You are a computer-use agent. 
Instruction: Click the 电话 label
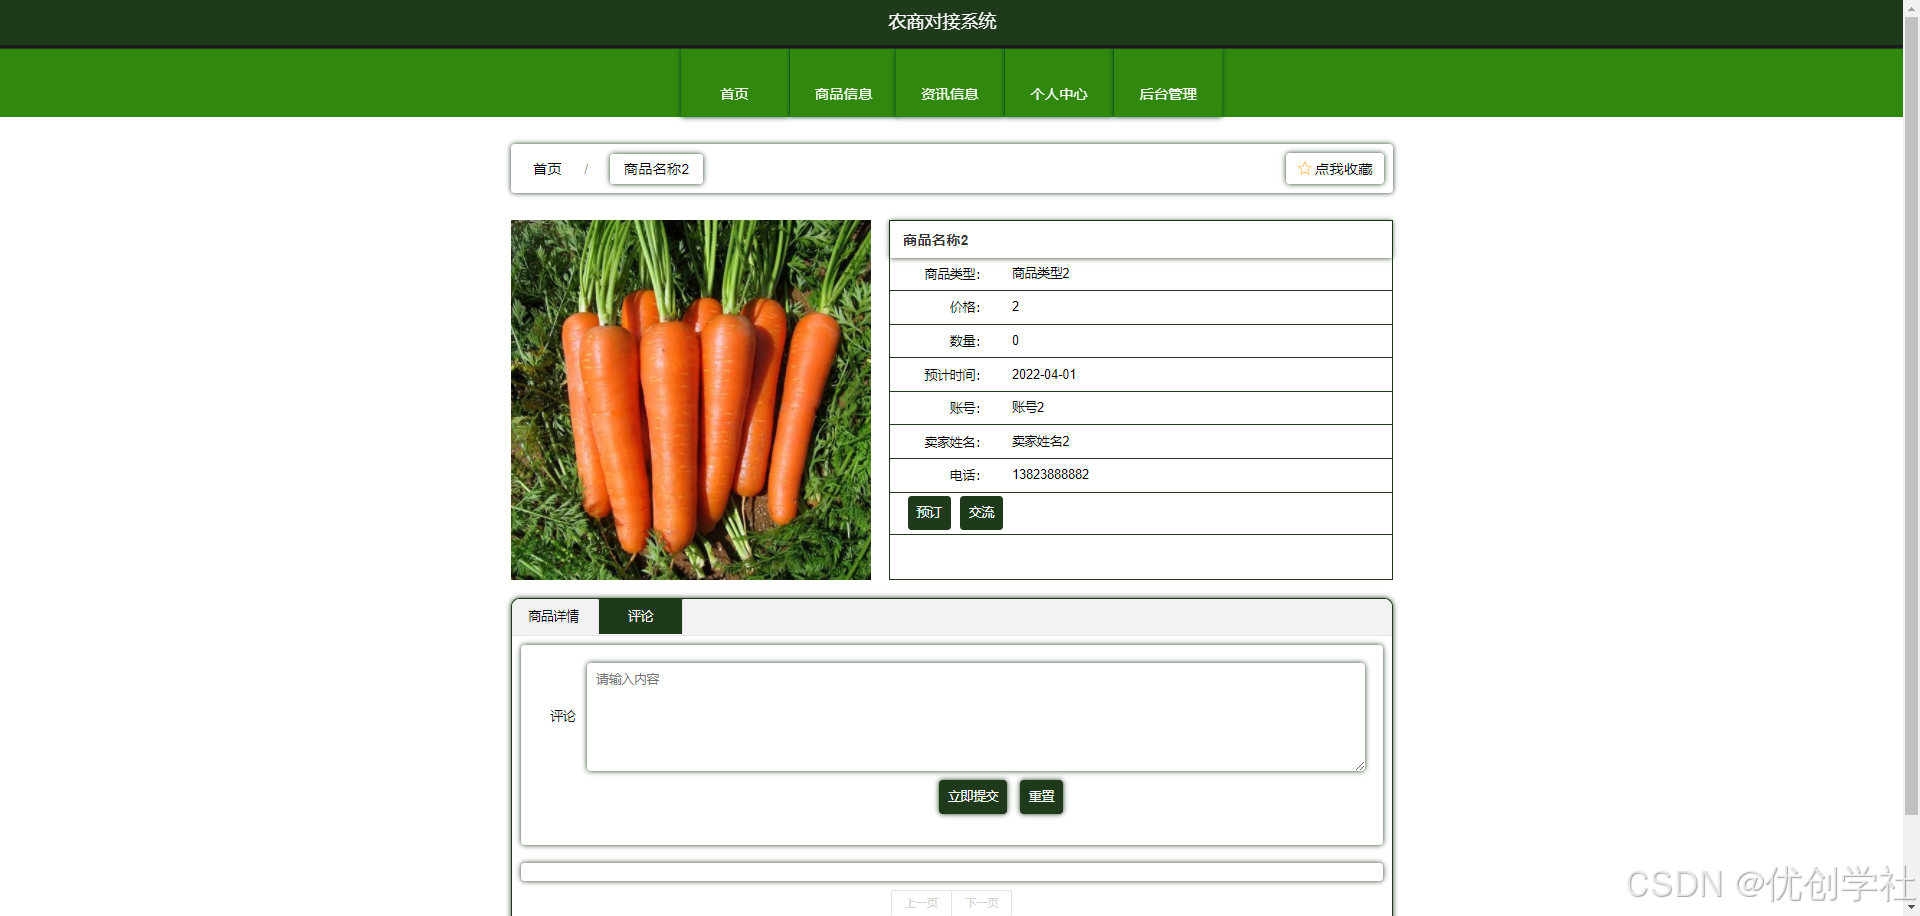coord(964,475)
